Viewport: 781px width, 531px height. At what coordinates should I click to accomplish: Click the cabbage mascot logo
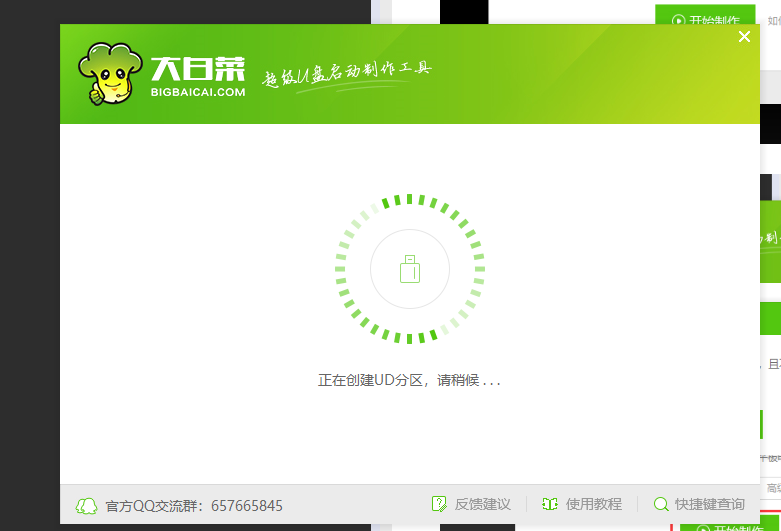click(110, 74)
